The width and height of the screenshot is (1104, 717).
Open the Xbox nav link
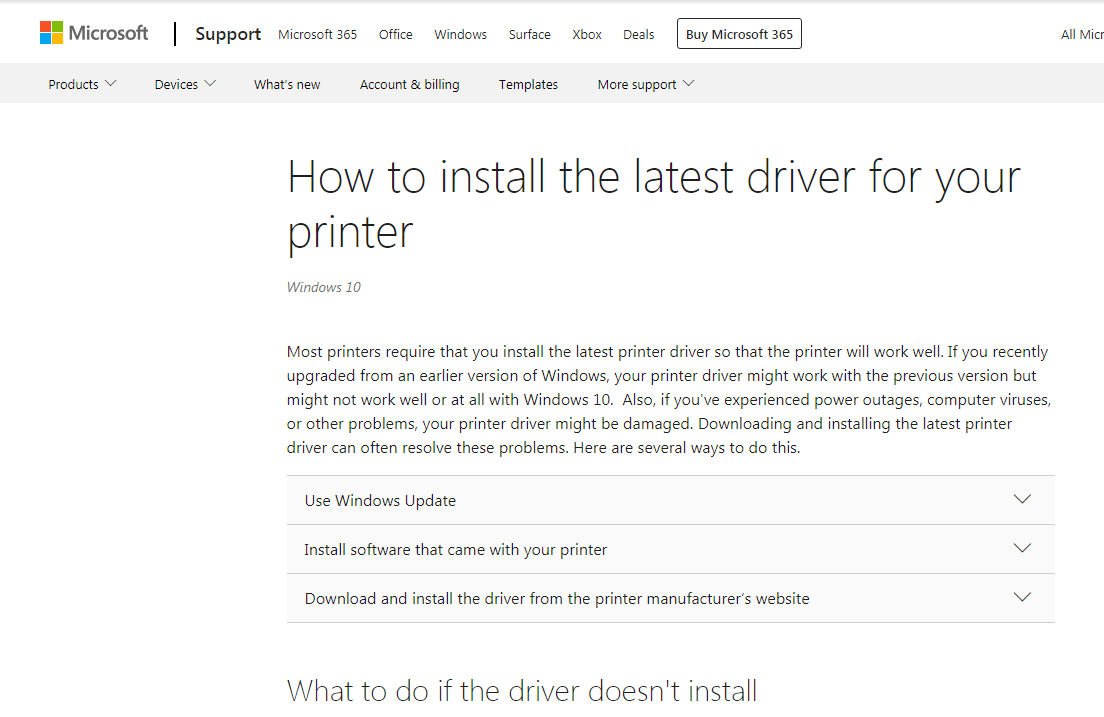(587, 34)
